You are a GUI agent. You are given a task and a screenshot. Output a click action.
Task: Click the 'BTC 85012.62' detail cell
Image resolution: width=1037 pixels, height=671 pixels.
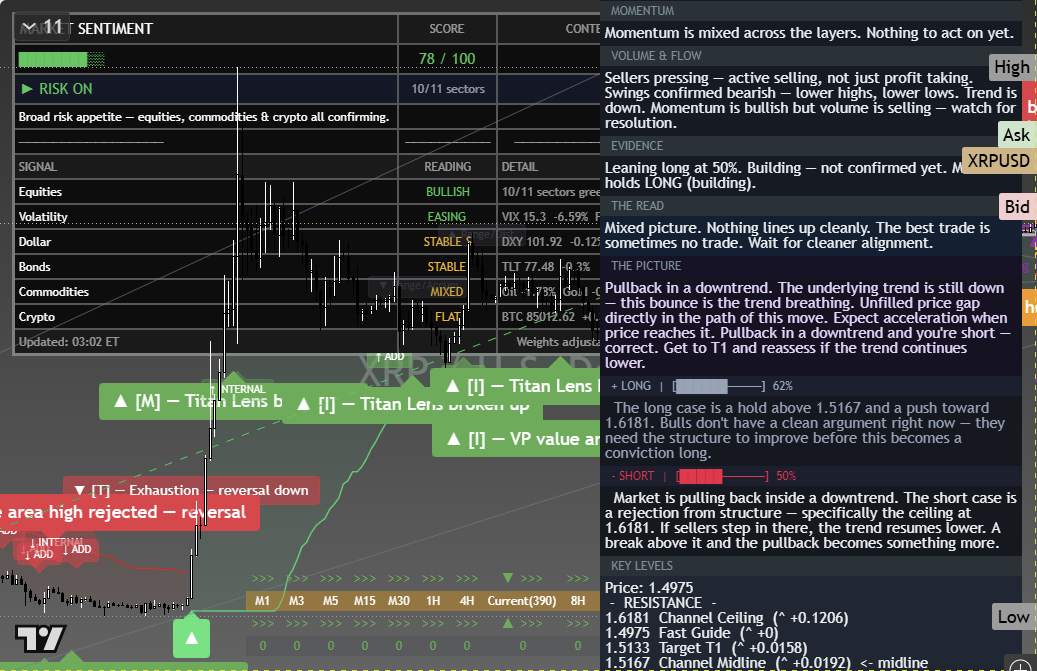550,317
